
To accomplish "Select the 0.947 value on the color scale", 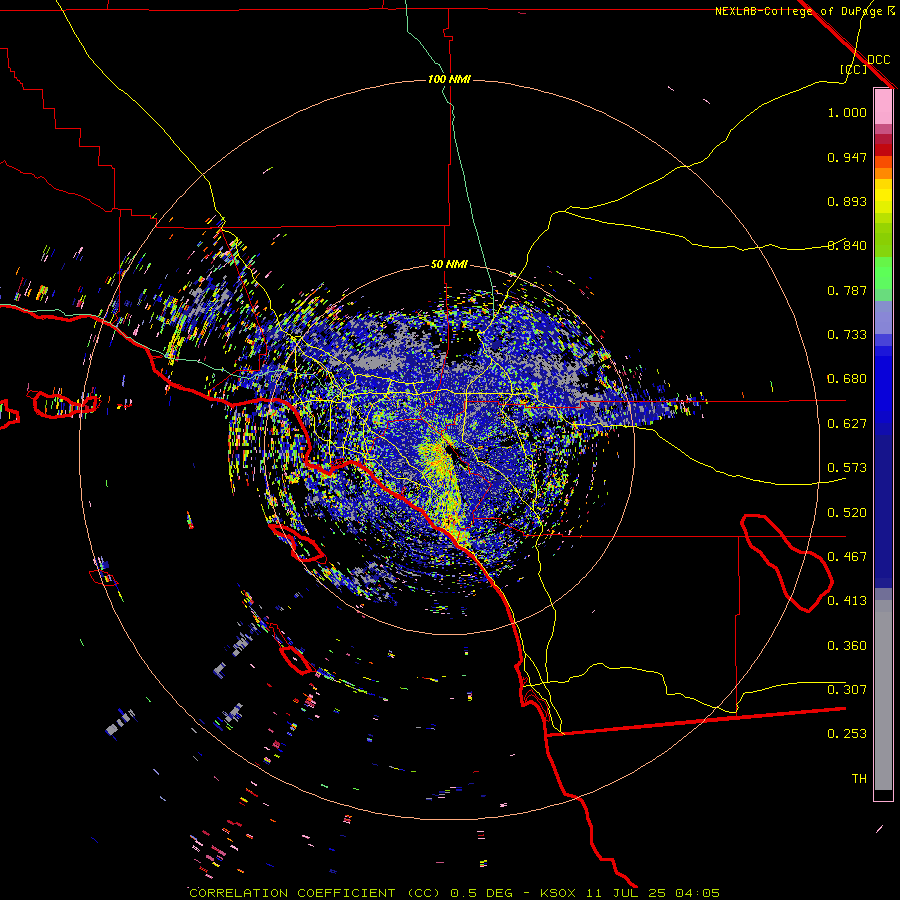I will click(847, 157).
